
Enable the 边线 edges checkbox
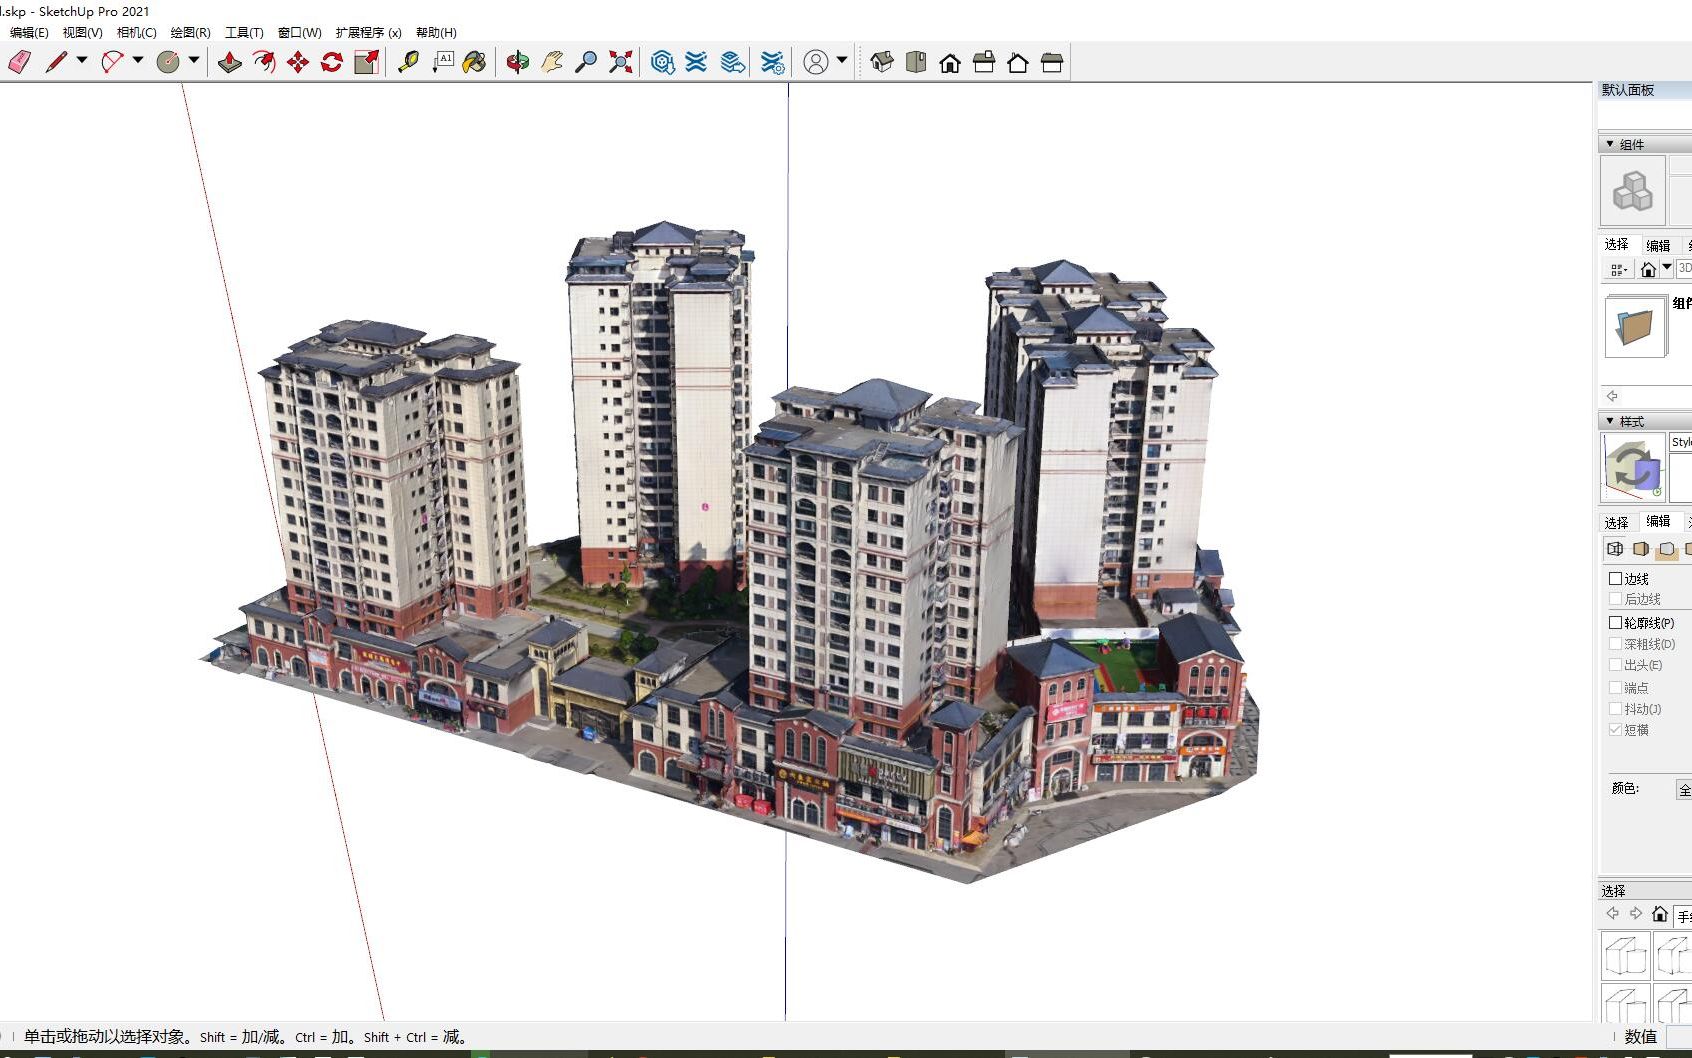(1616, 578)
